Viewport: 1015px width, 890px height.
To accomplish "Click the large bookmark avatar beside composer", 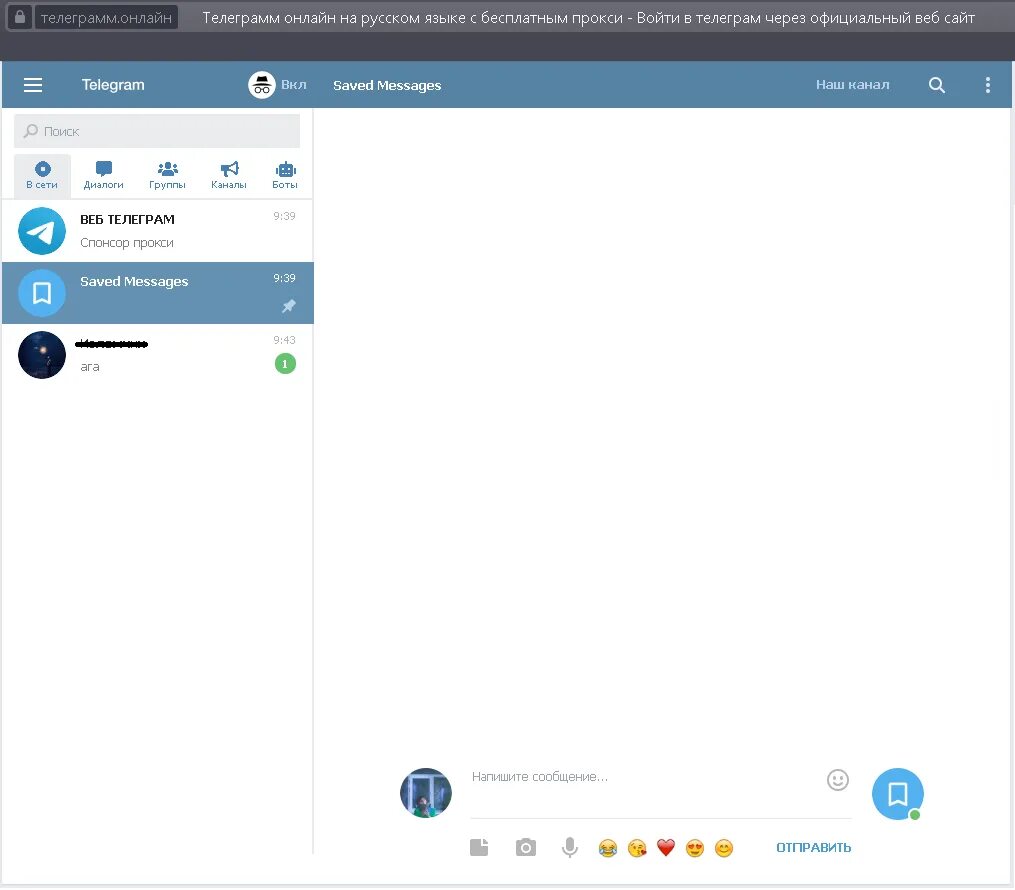I will (898, 794).
